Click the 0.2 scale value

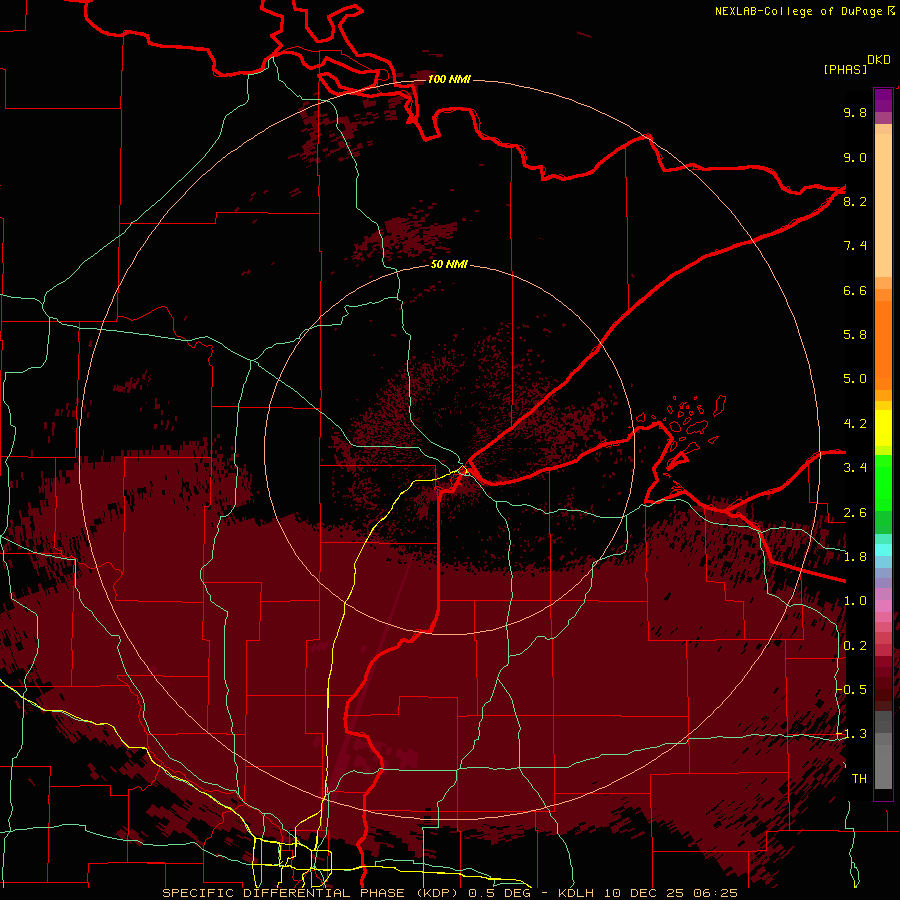(x=855, y=646)
